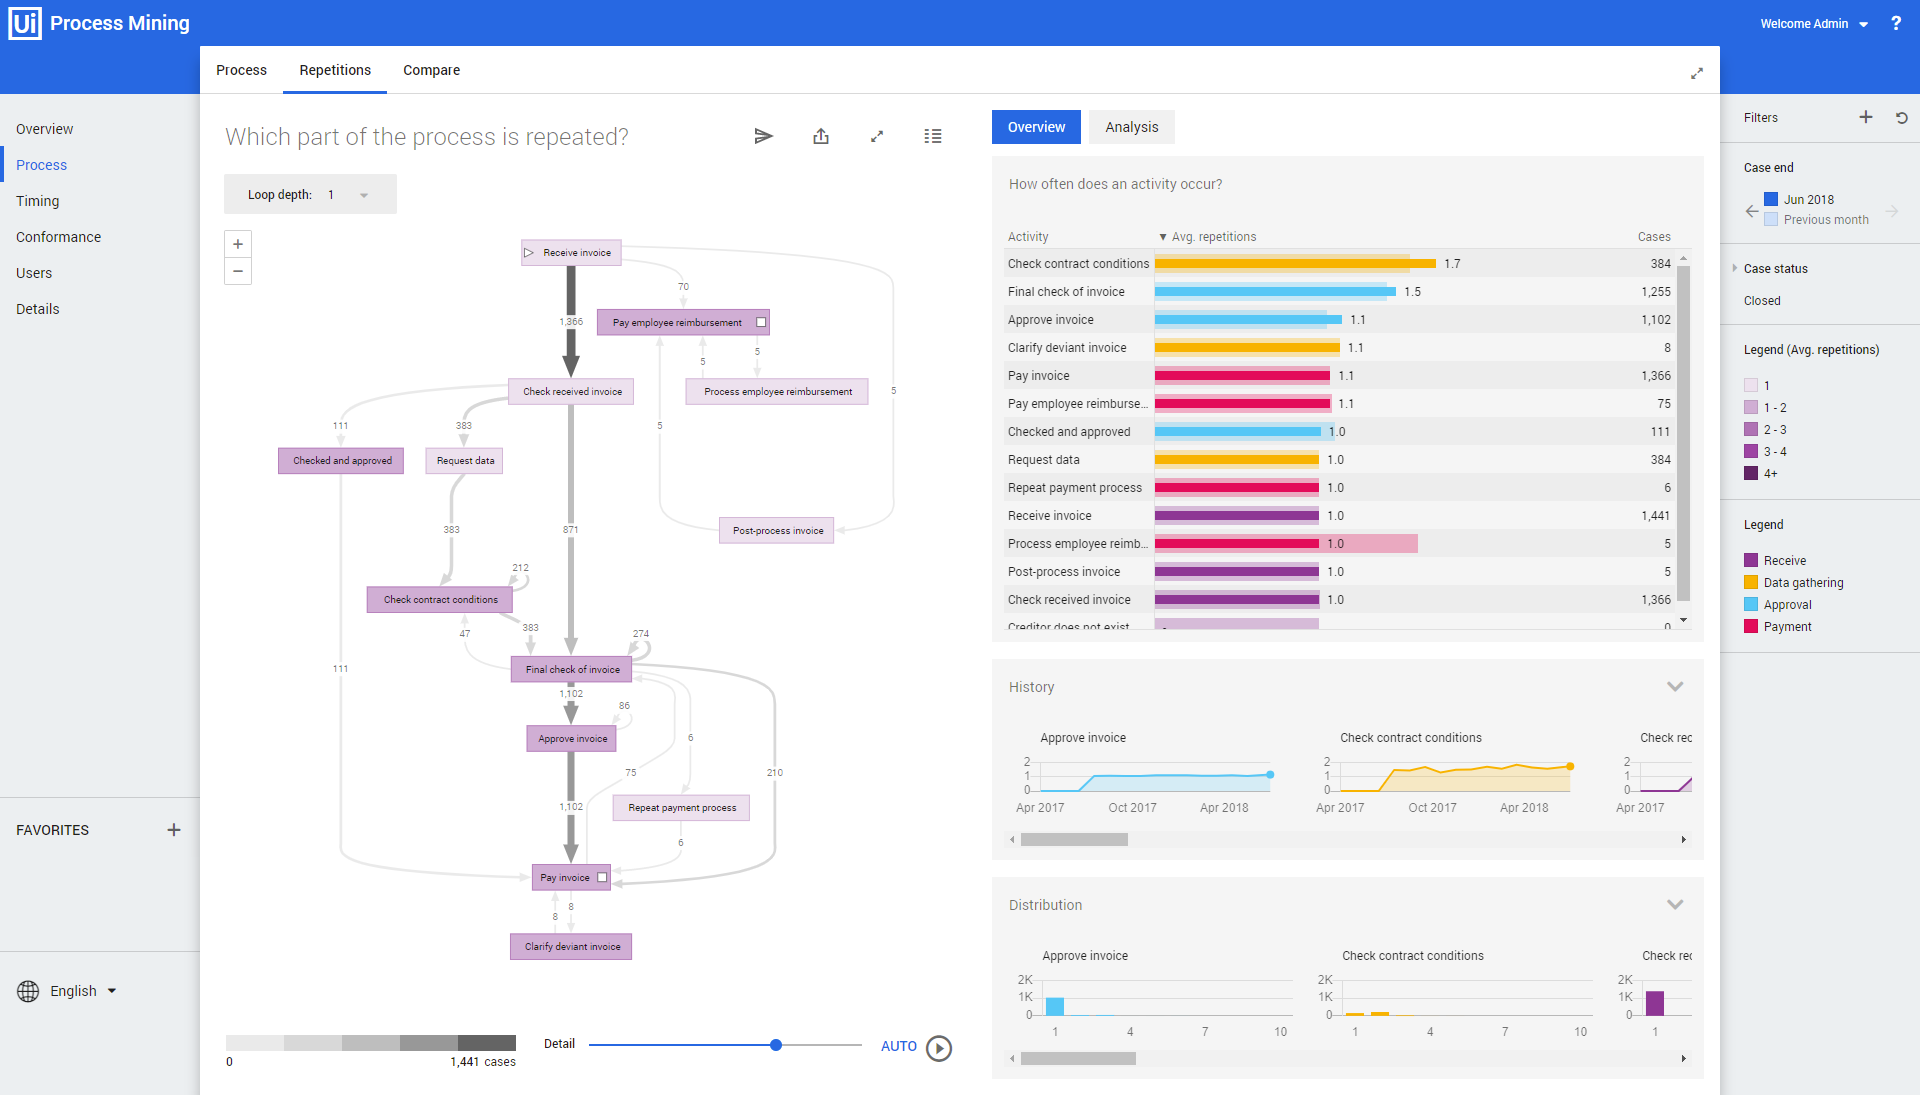Zoom in the process graph
Image resolution: width=1920 pixels, height=1096 pixels.
tap(238, 244)
